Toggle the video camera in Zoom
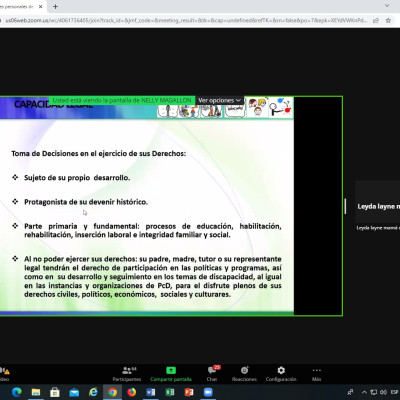Image resolution: width=400 pixels, height=400 pixels. pyautogui.click(x=4, y=374)
